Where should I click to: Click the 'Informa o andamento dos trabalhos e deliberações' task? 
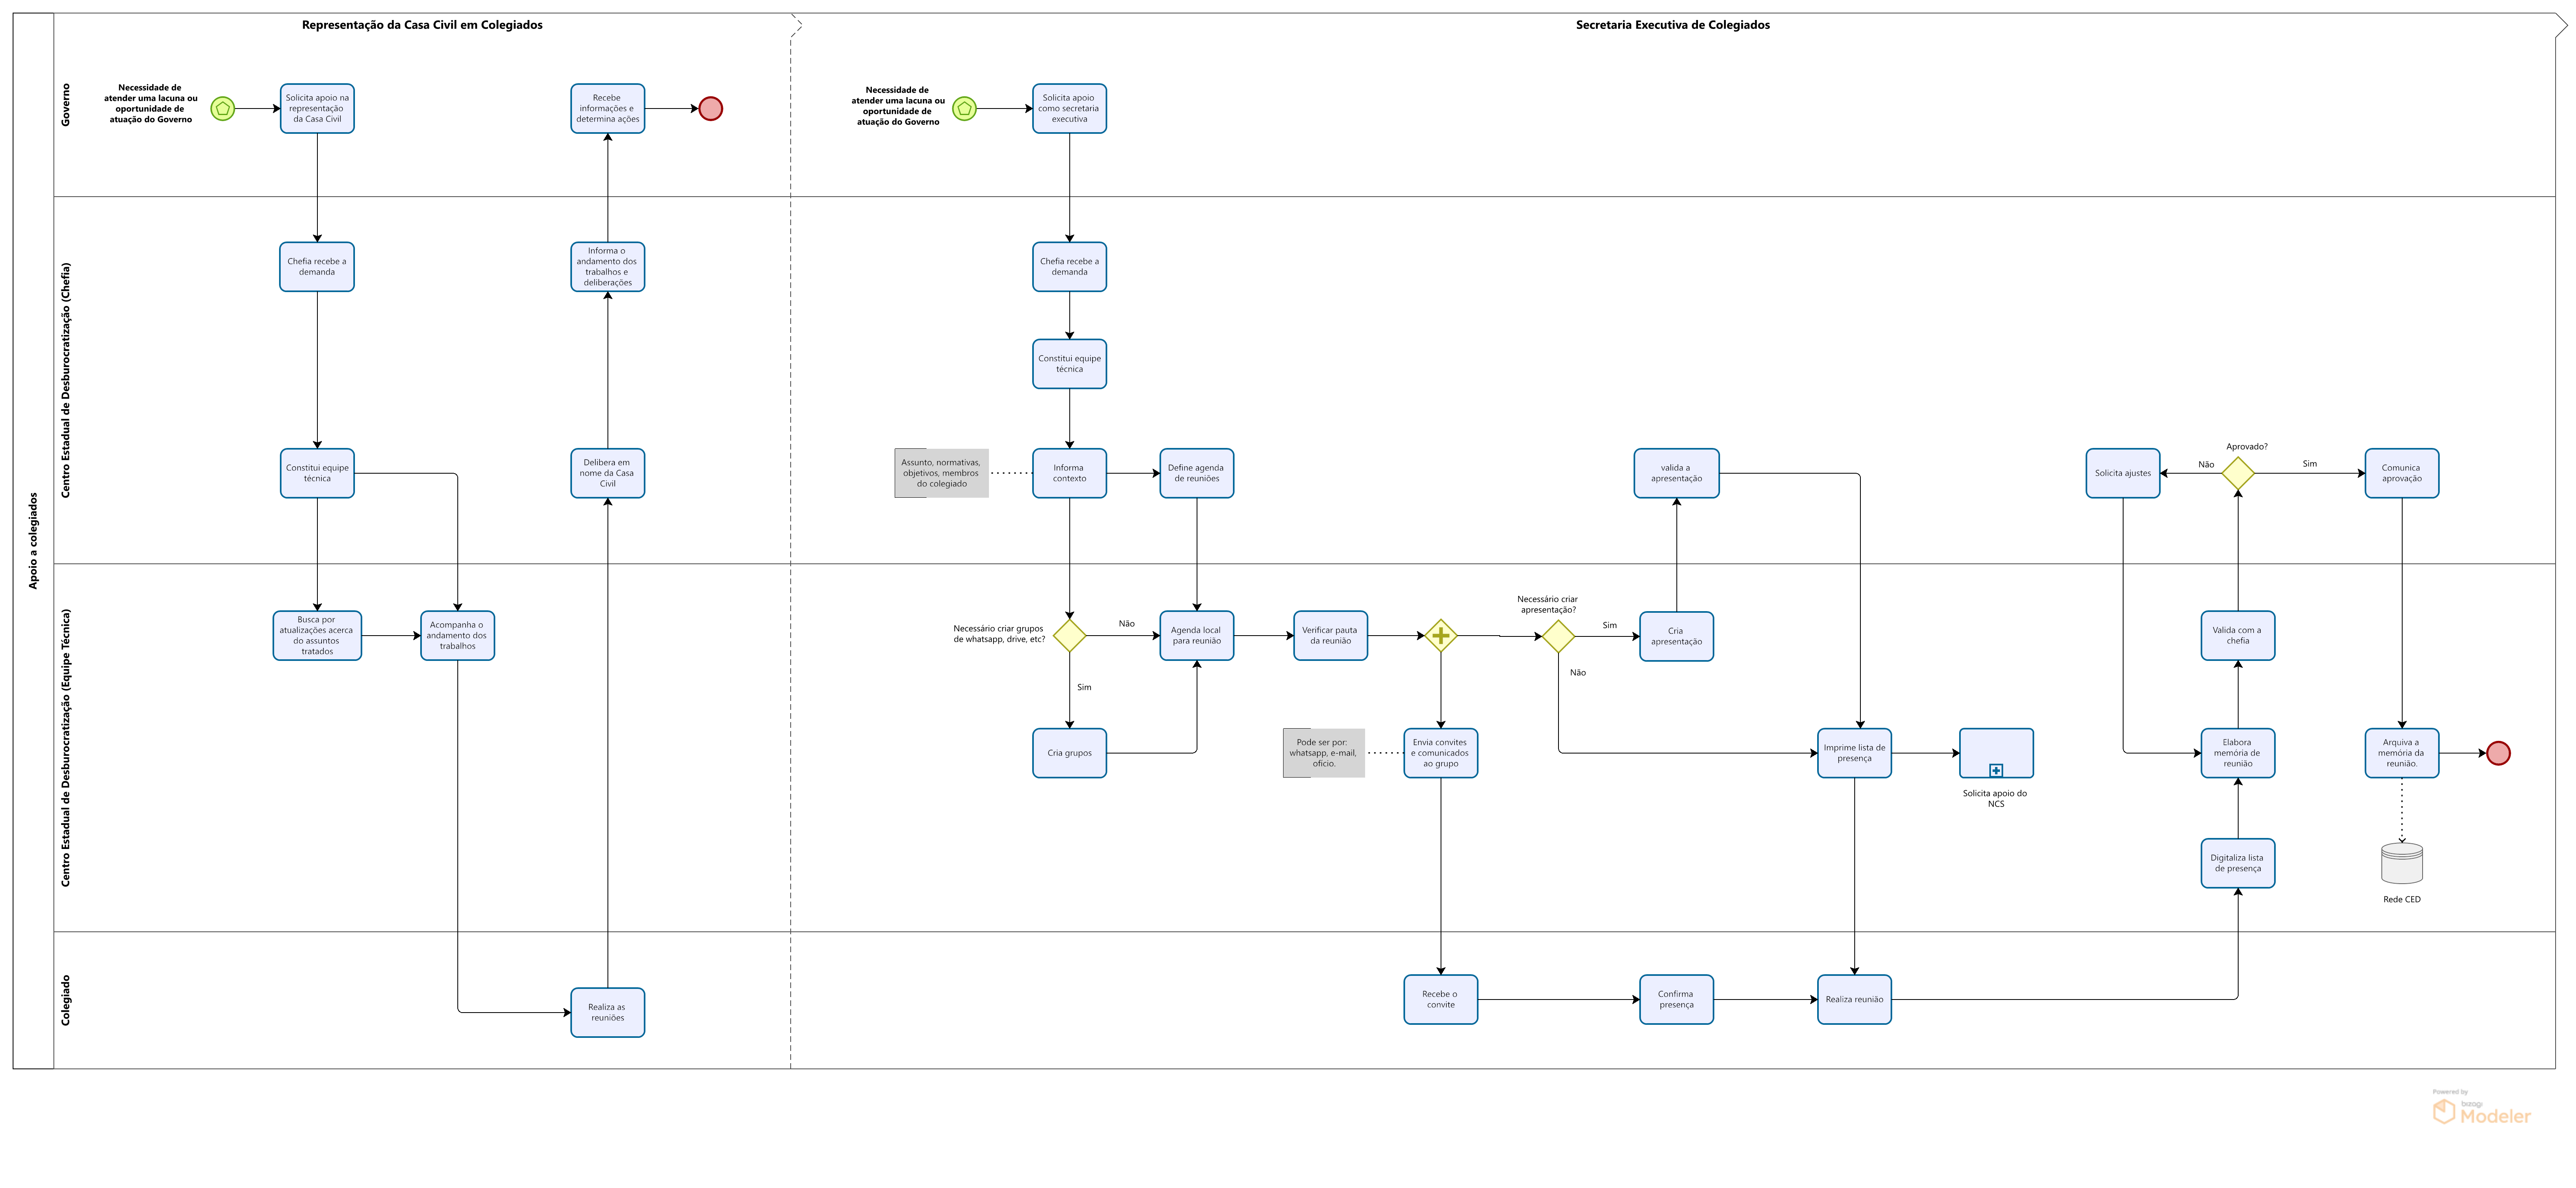[608, 267]
